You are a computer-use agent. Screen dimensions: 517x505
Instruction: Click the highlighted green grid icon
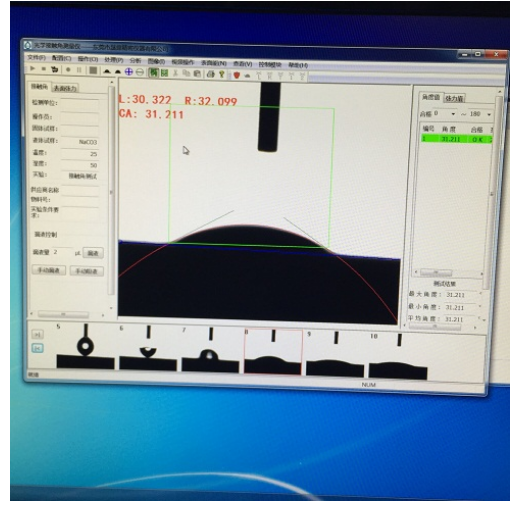point(153,72)
